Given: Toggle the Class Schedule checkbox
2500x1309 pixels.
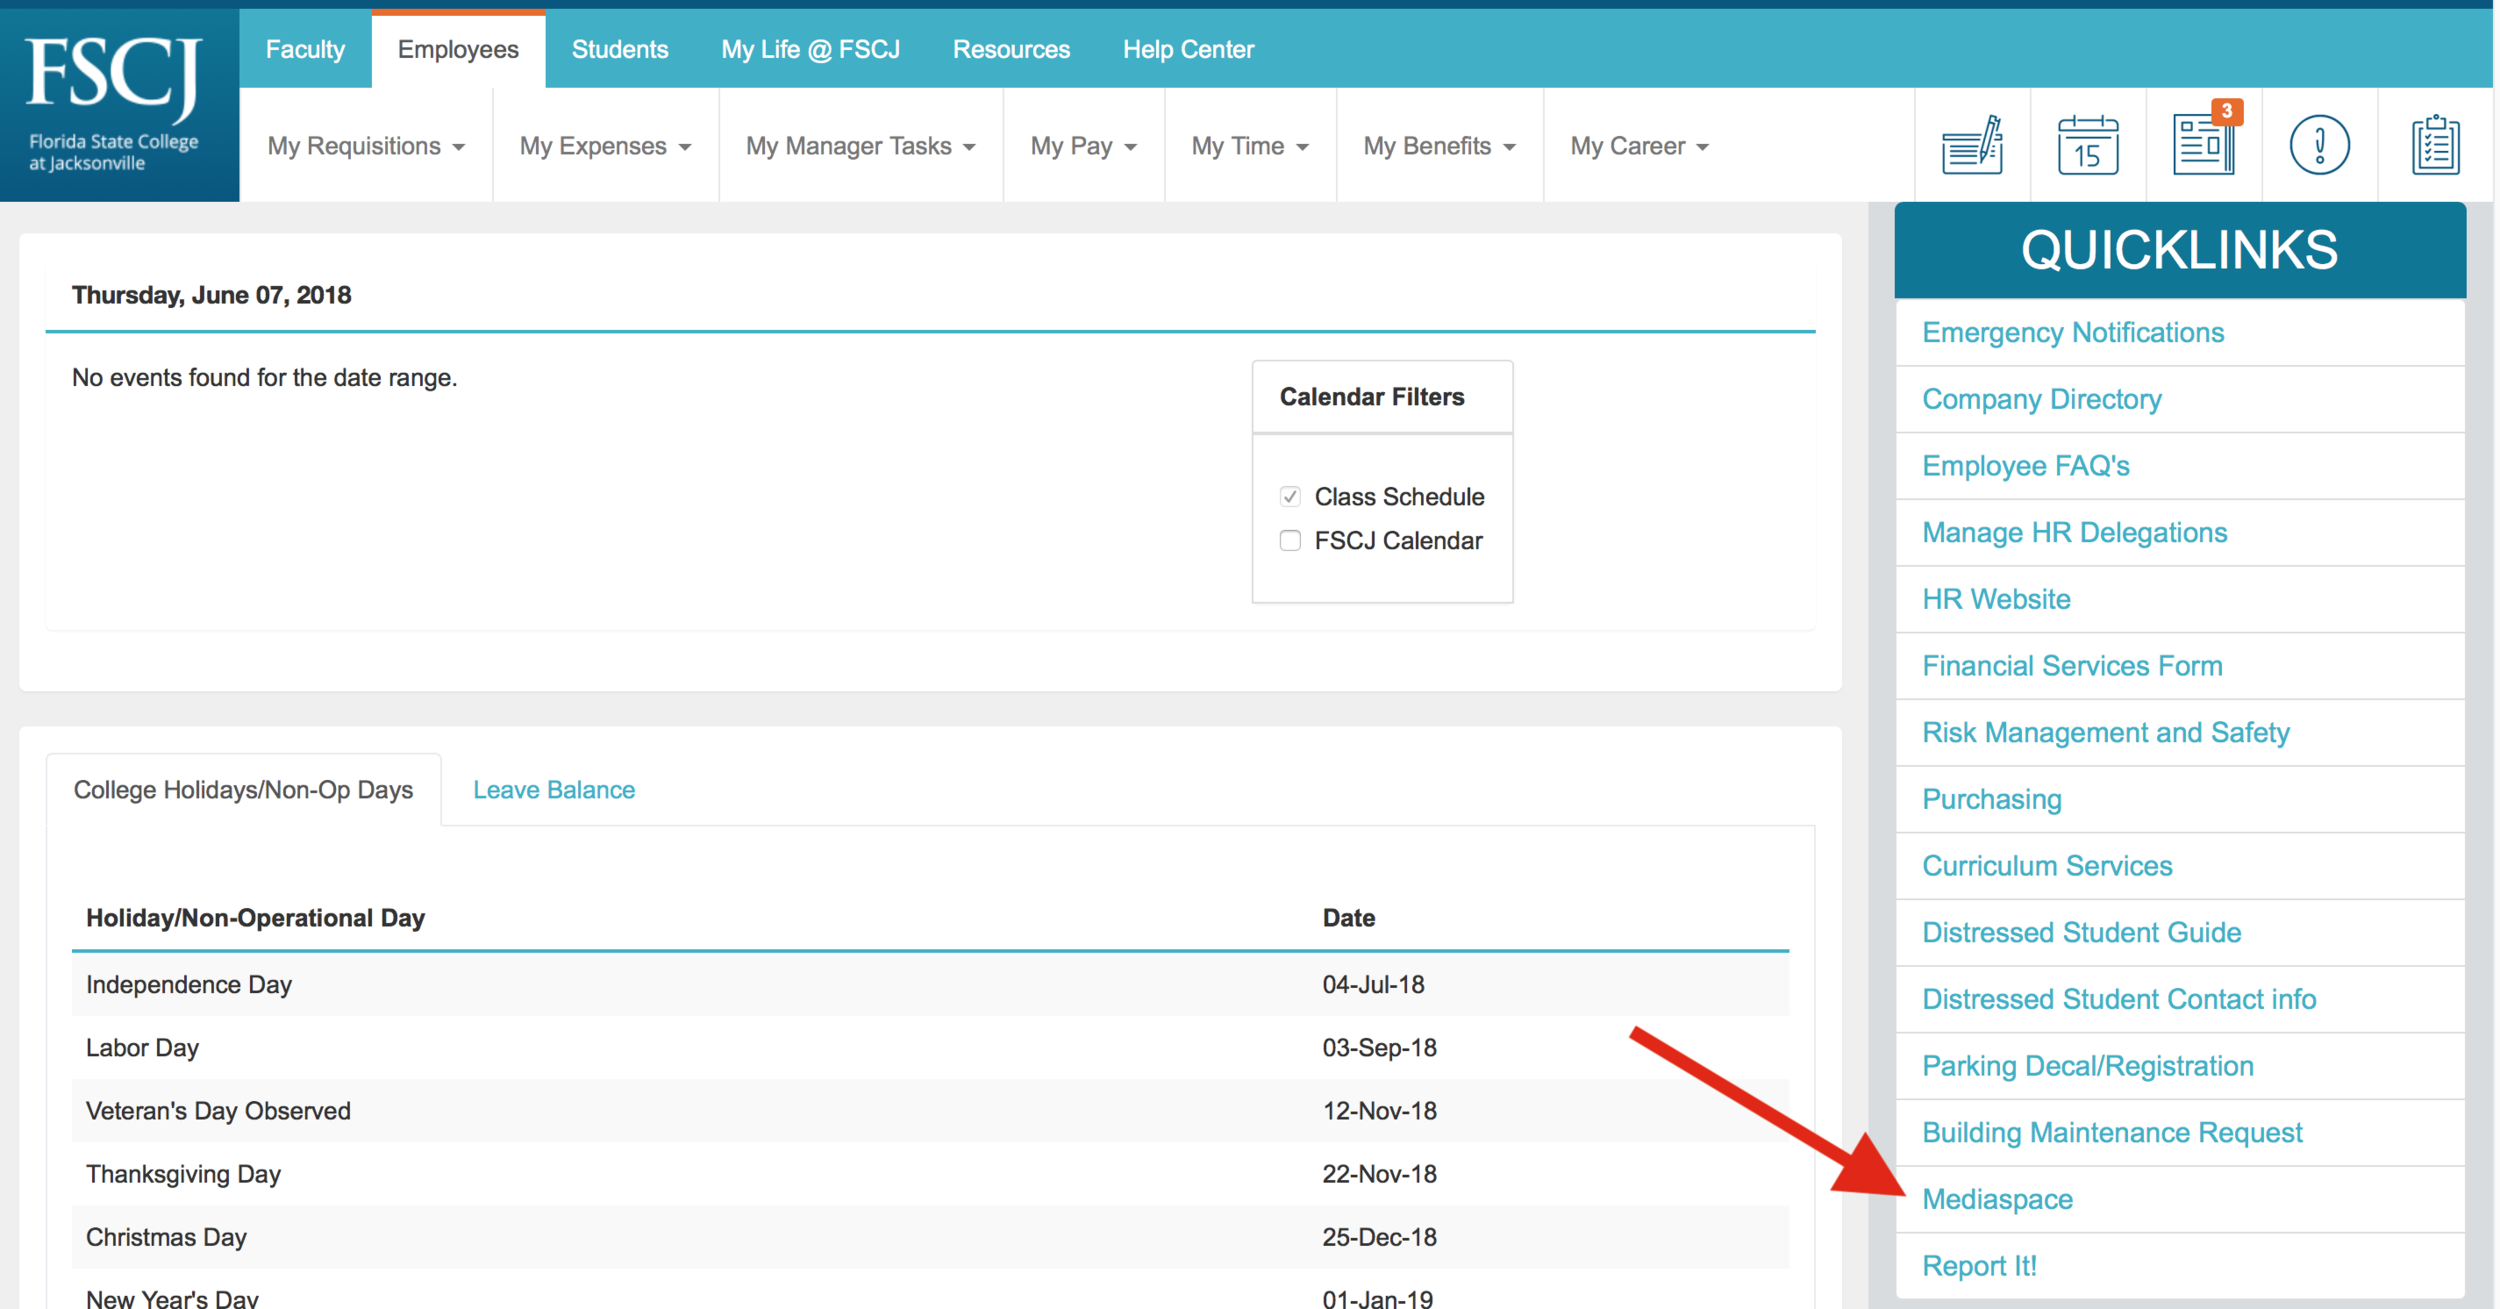Looking at the screenshot, I should 1290,497.
